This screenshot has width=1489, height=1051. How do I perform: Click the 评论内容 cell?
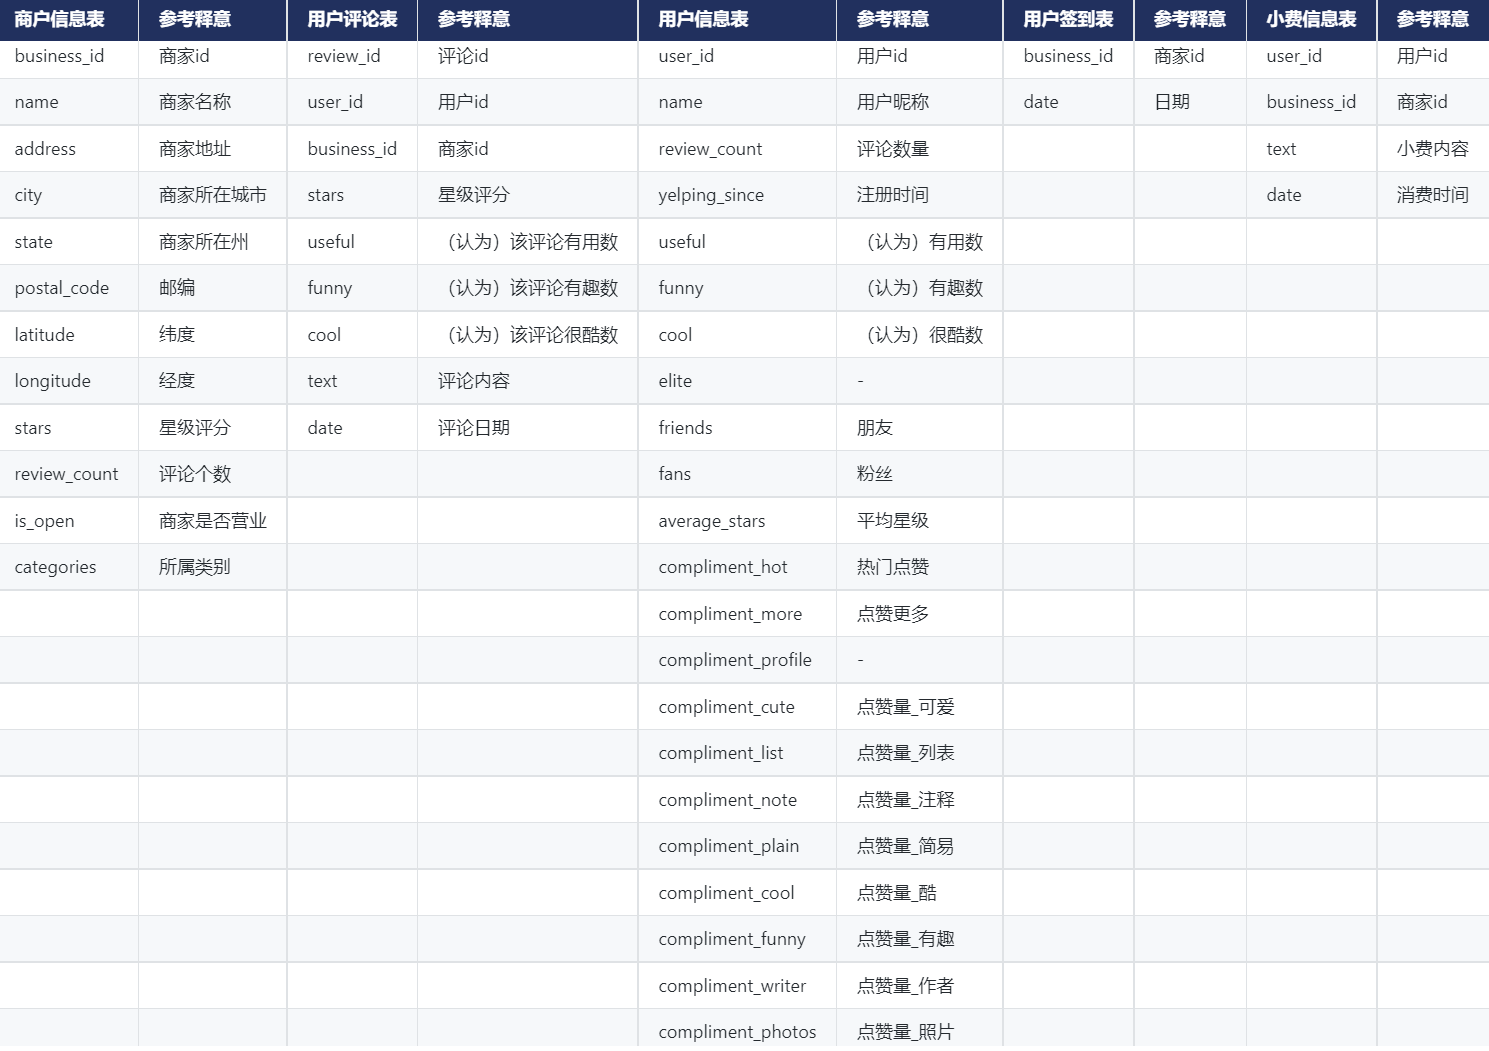(x=527, y=381)
